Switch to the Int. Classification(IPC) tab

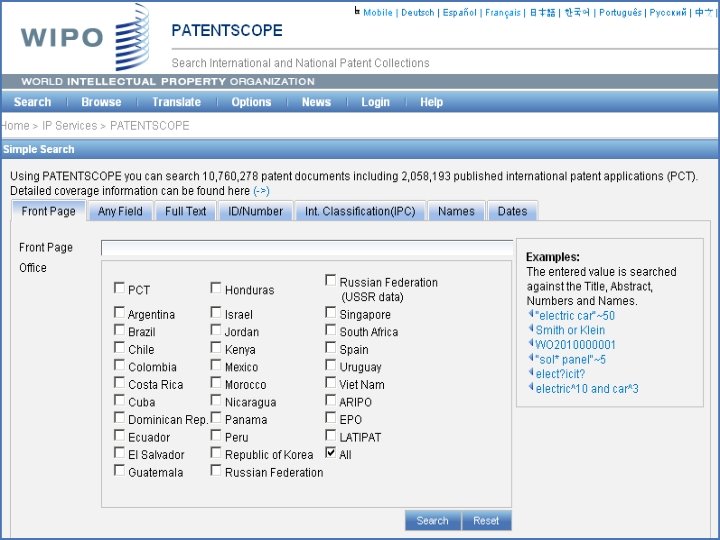[x=360, y=211]
